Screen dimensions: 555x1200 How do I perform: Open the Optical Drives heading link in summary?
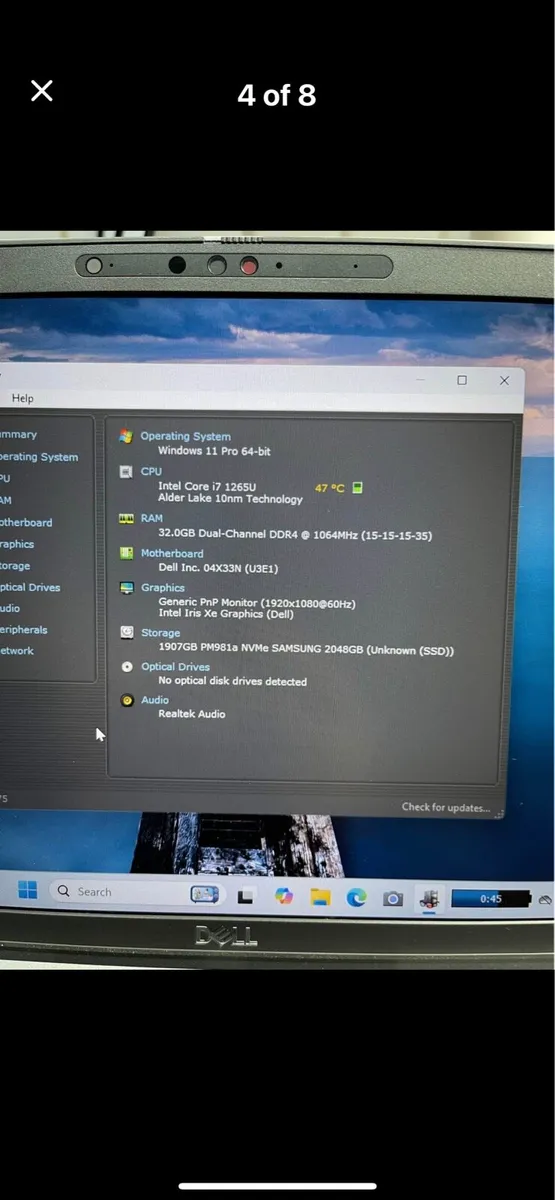[x=176, y=666]
